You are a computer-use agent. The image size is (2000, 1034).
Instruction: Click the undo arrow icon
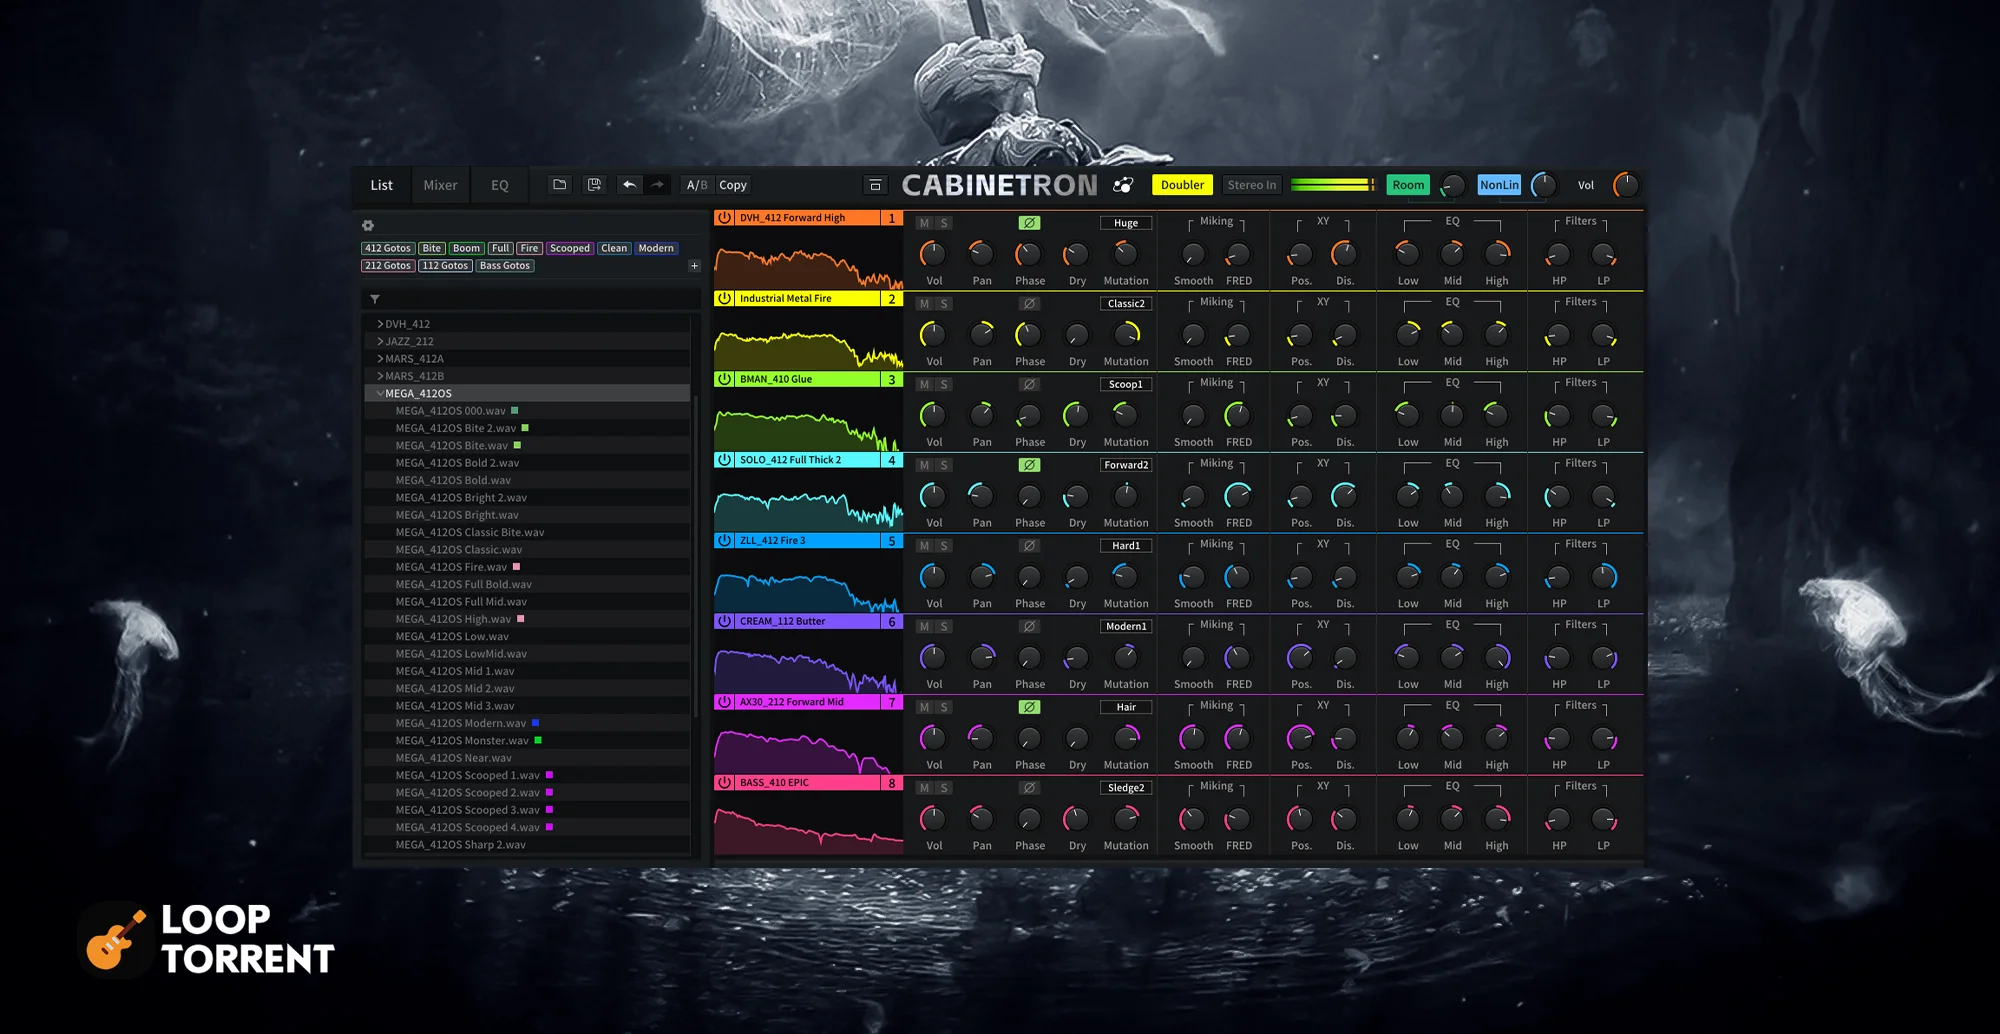[x=629, y=185]
